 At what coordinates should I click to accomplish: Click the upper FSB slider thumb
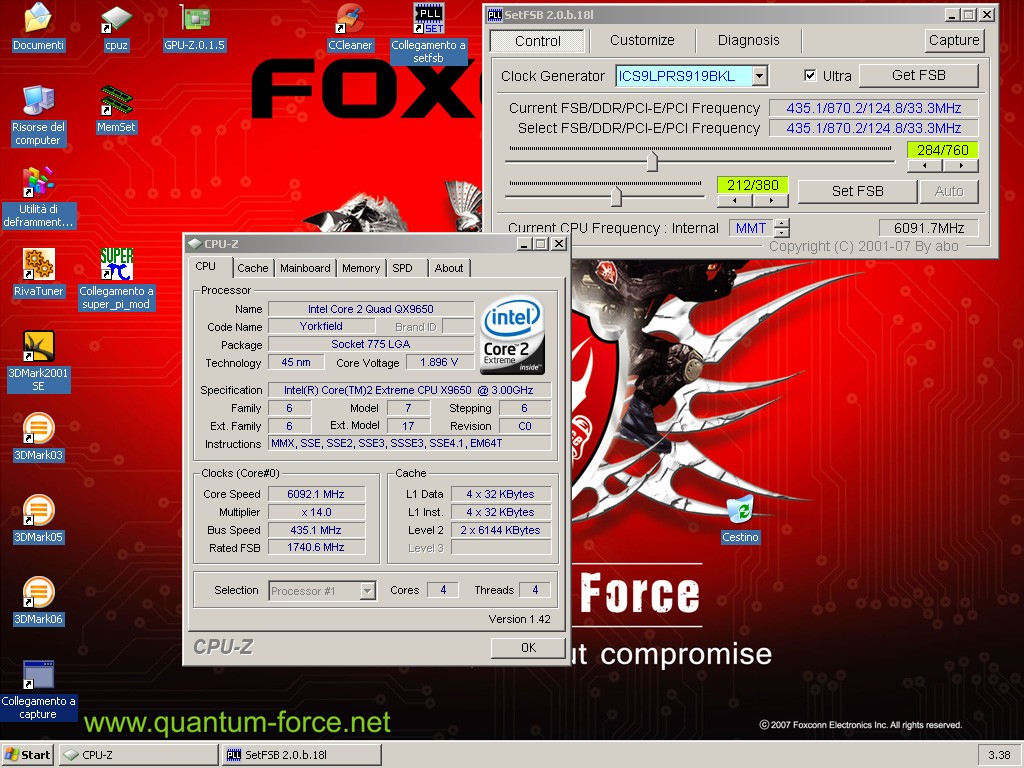point(652,161)
